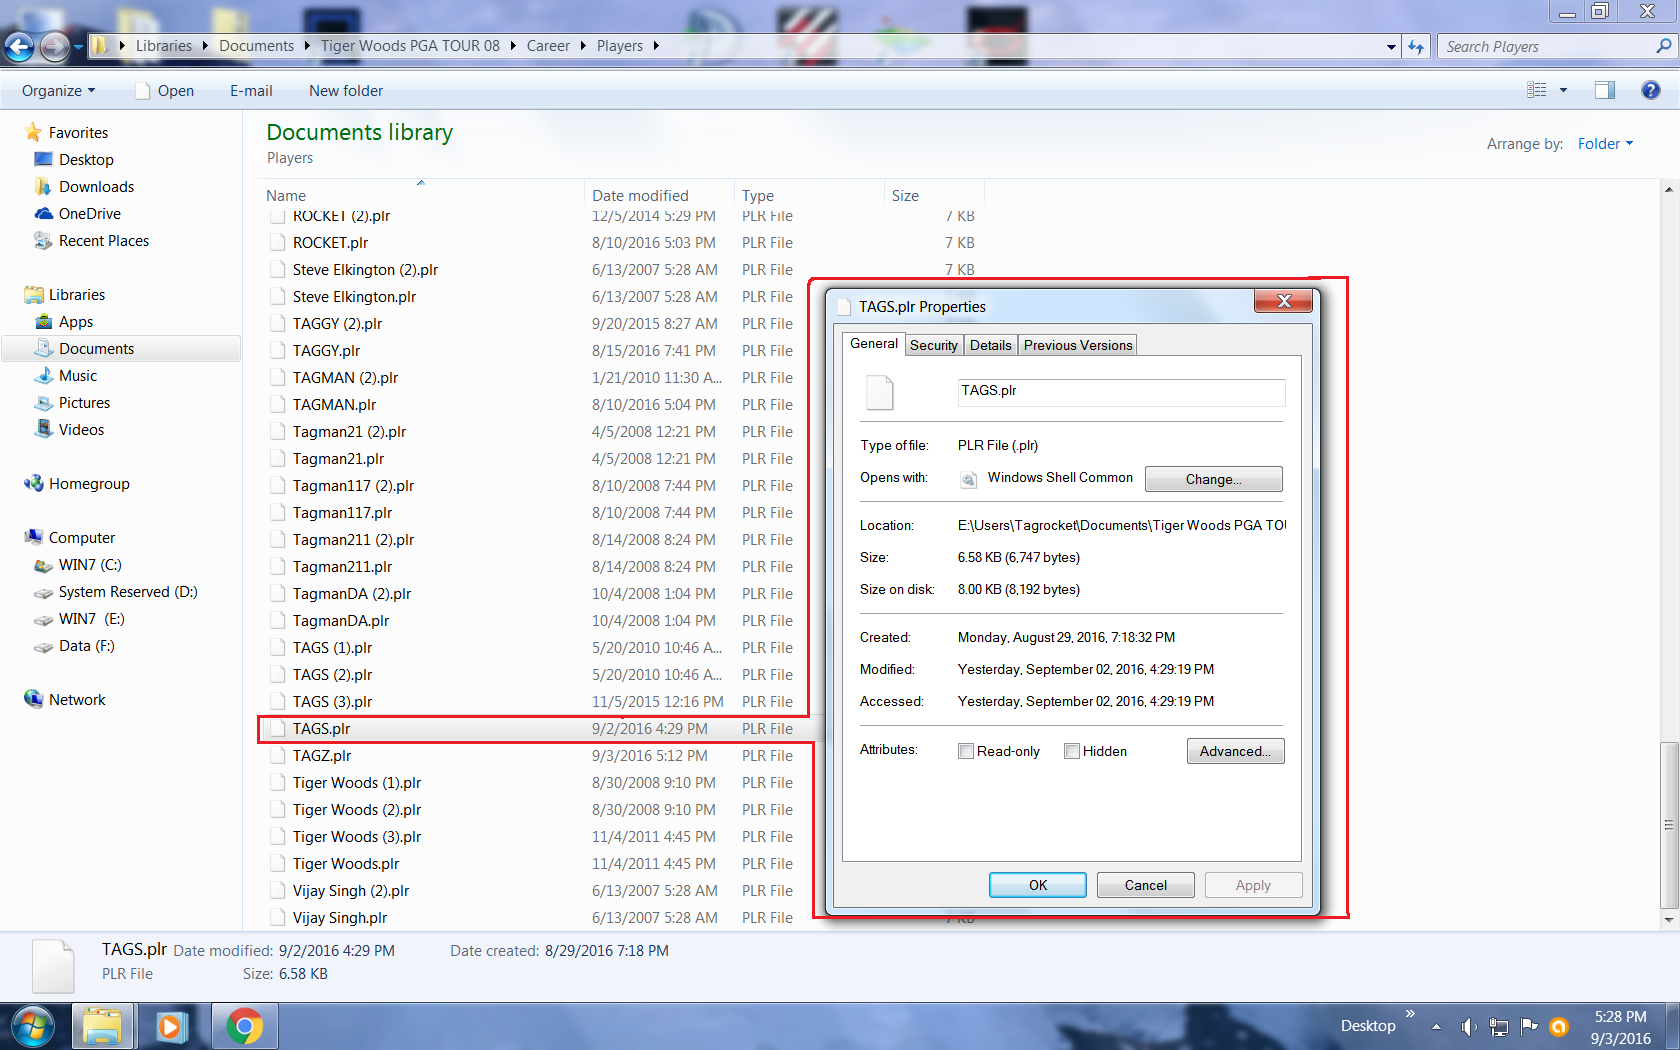Click the volume speaker tray icon
Screen dimensions: 1680x1050
(x=1468, y=1026)
